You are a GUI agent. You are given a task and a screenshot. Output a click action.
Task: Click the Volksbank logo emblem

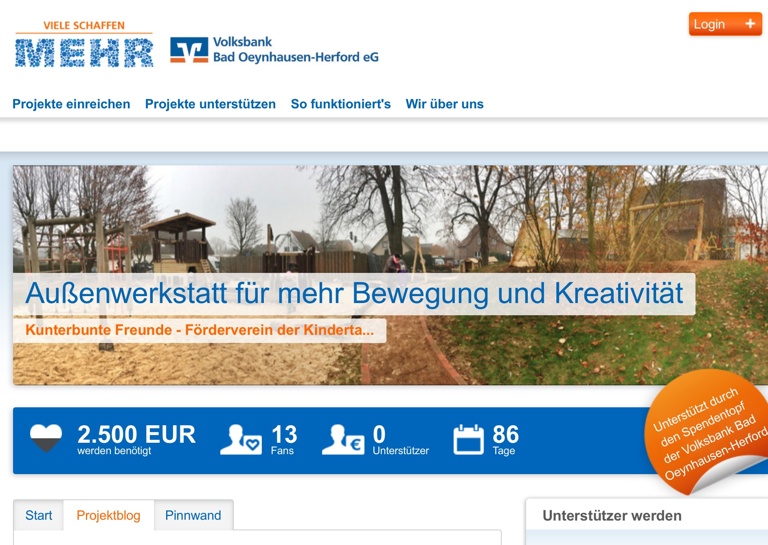189,50
